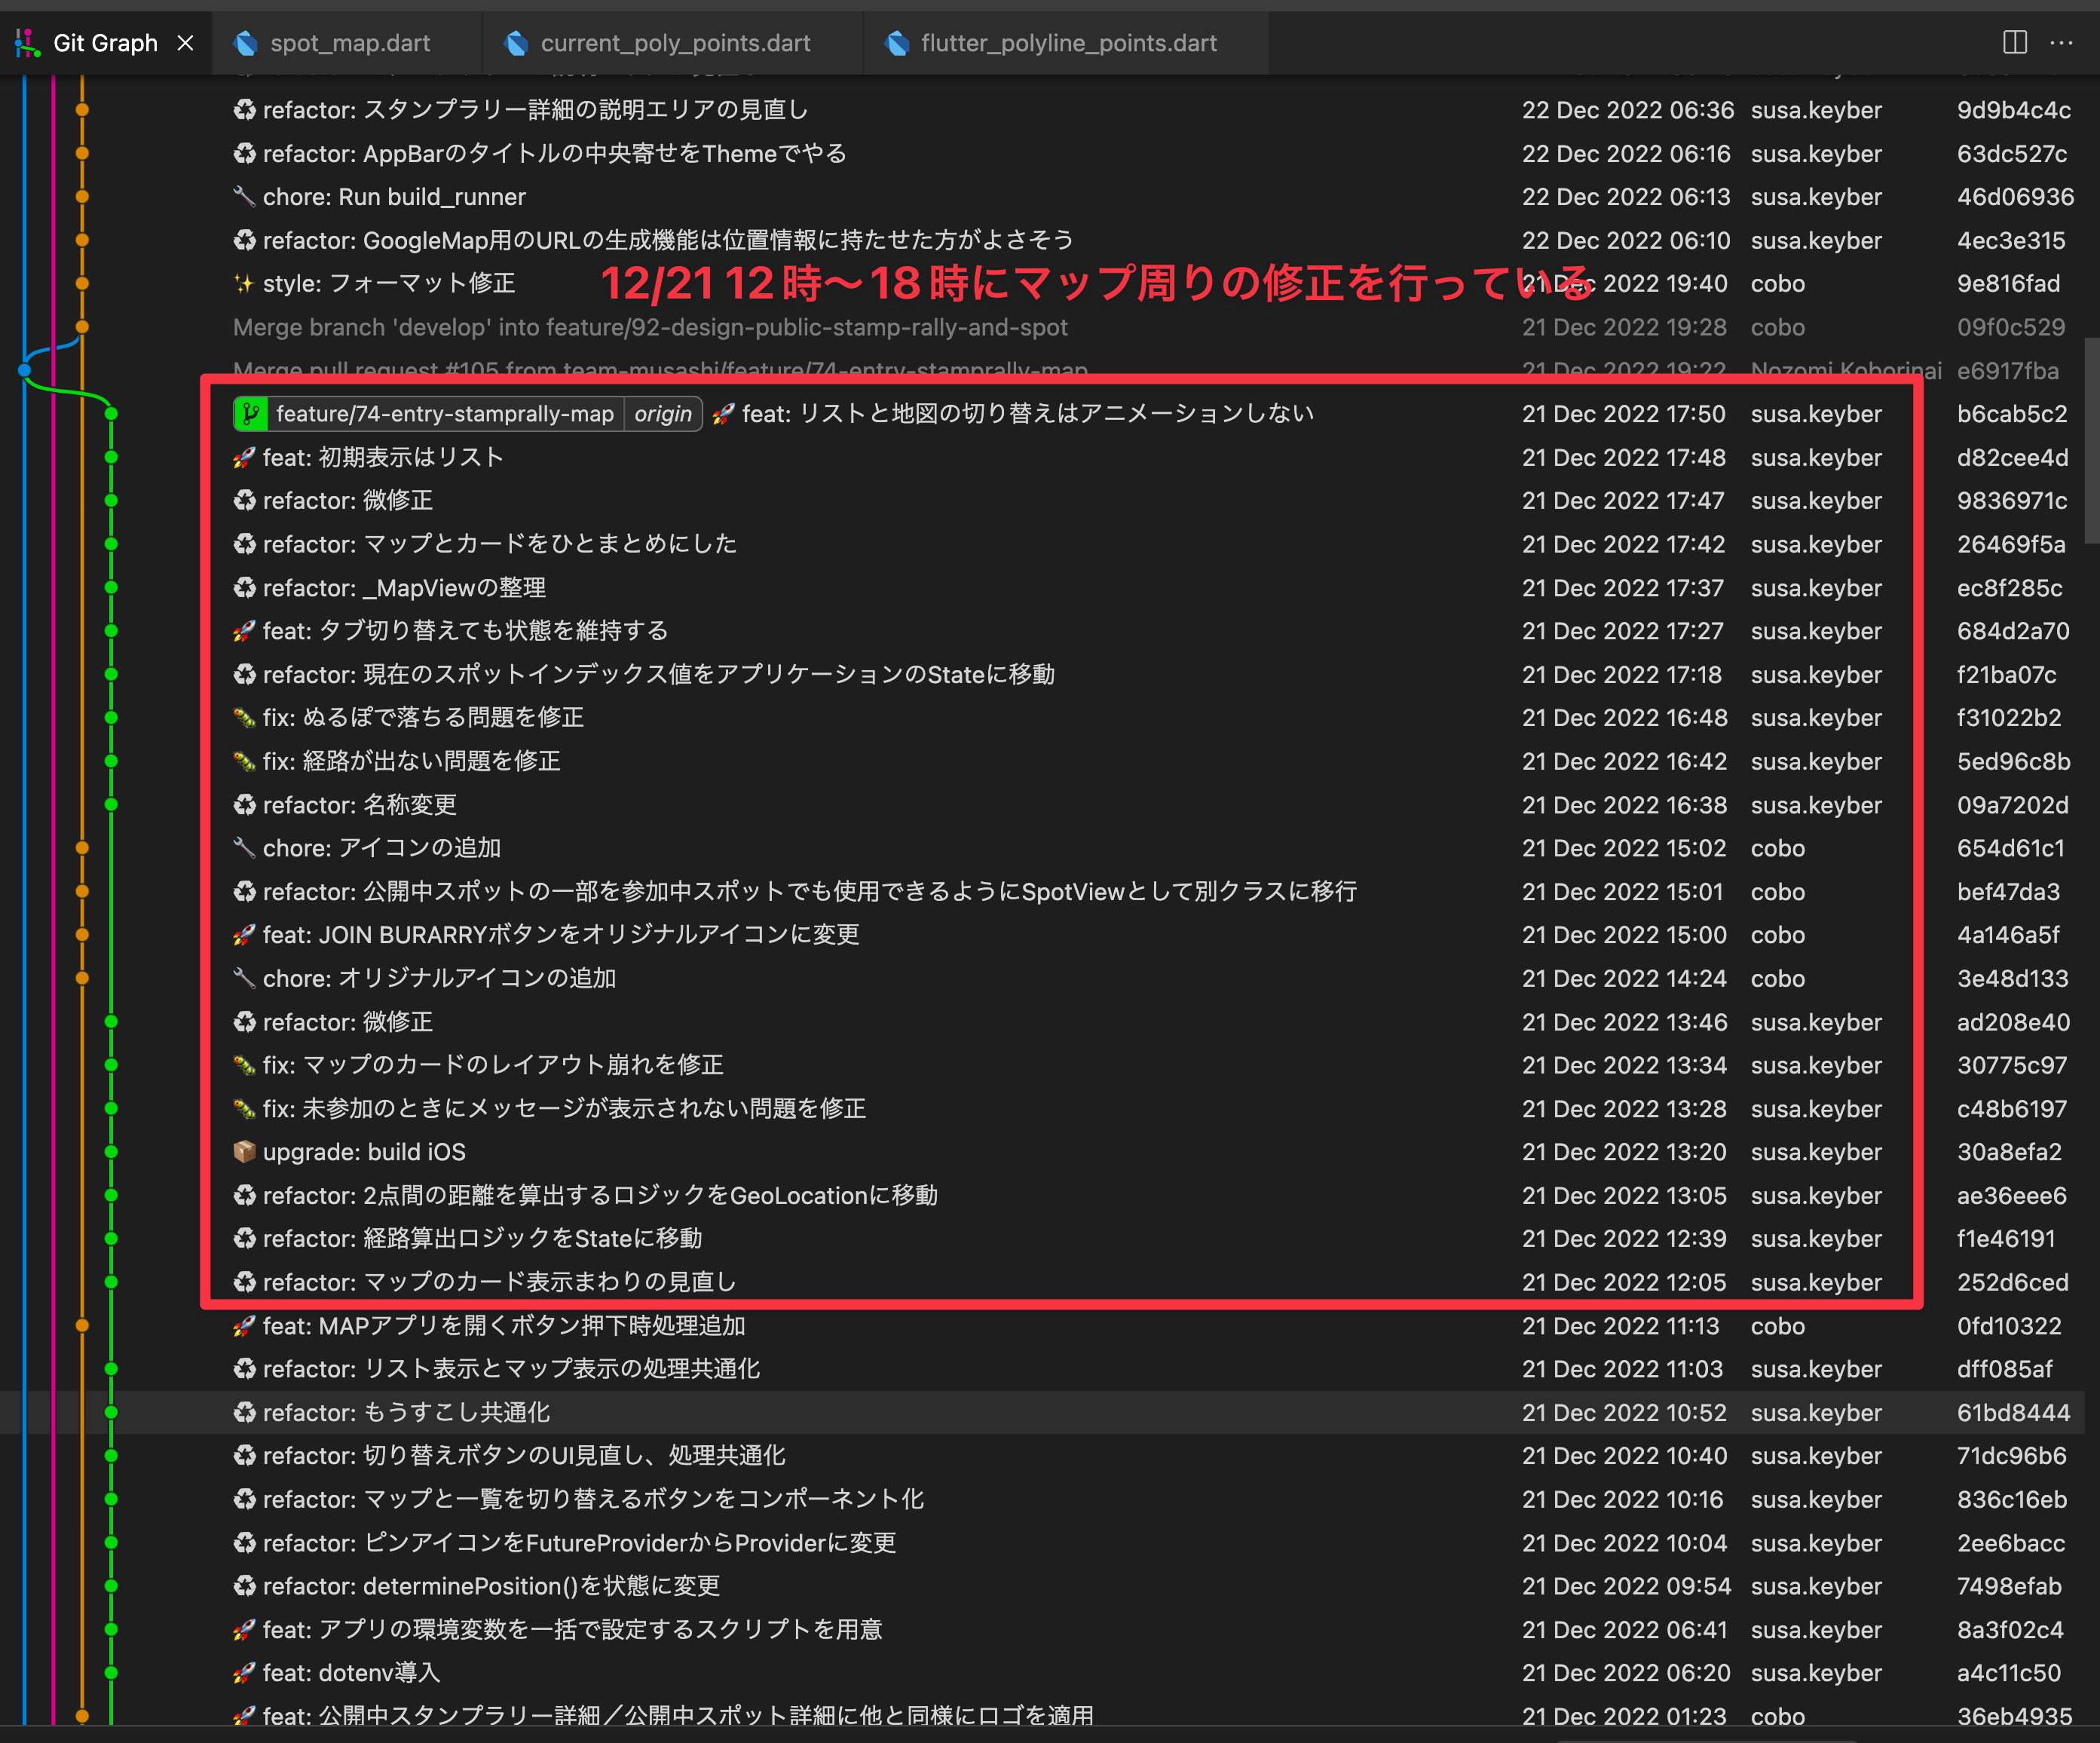
Task: Click the recycle icon on 'refactor: _MapViewの整理'
Action: pos(245,588)
